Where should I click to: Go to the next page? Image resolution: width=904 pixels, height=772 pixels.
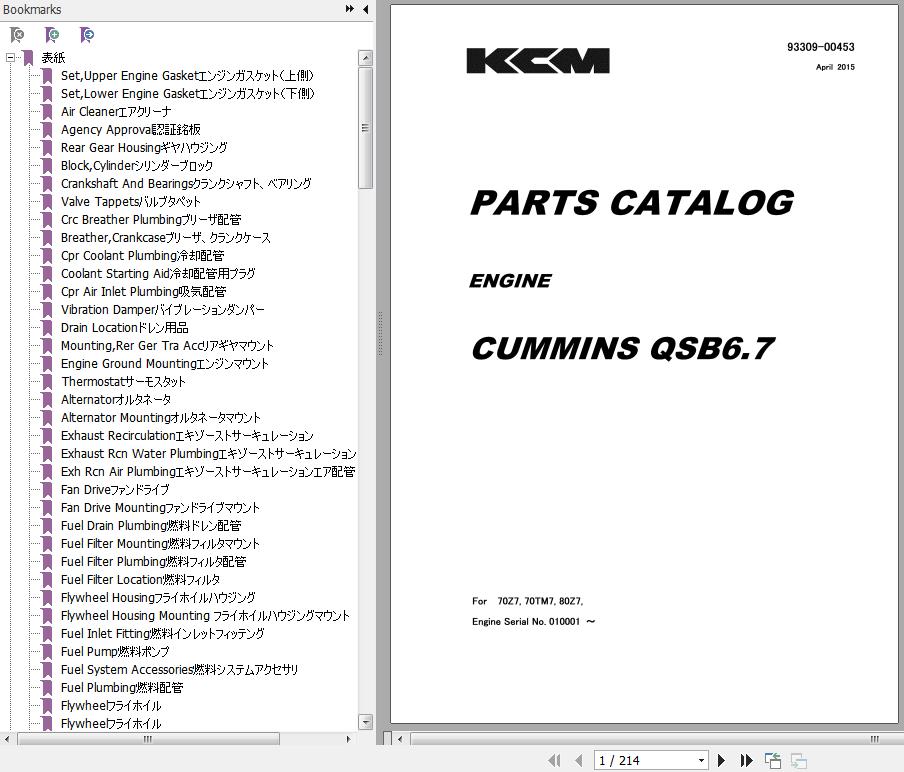coord(721,760)
